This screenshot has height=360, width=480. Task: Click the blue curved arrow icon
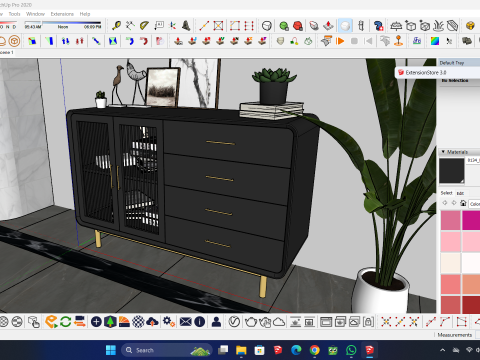pyautogui.click(x=130, y=41)
